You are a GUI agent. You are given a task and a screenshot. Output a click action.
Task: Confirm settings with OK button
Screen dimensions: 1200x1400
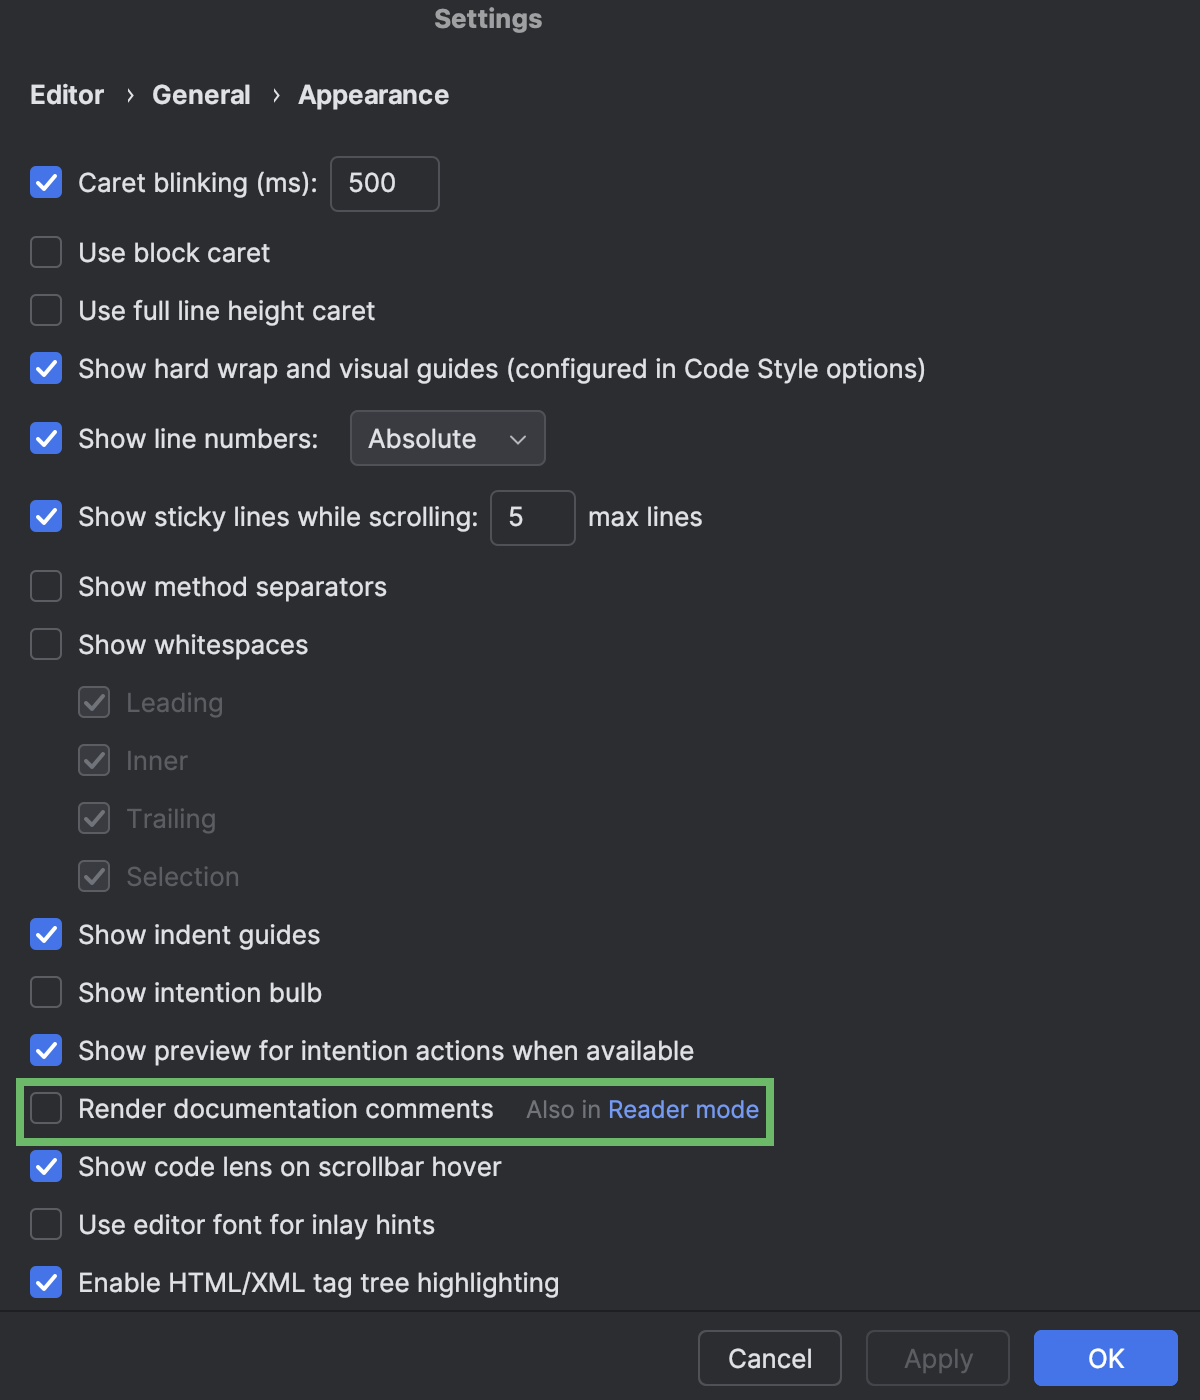[x=1105, y=1358]
